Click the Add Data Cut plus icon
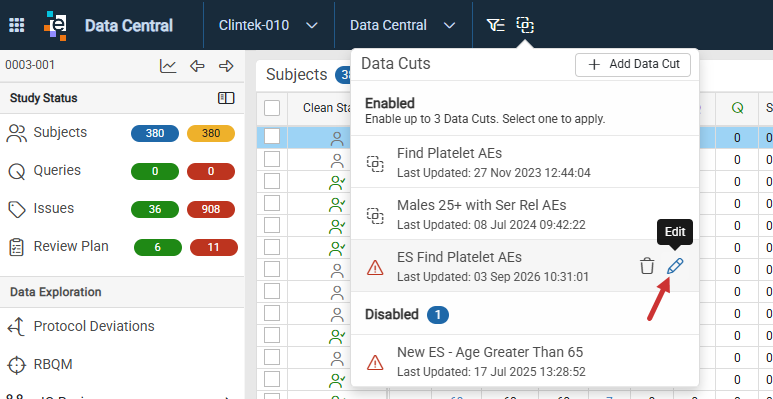Screen dimensions: 773x399 tap(595, 65)
